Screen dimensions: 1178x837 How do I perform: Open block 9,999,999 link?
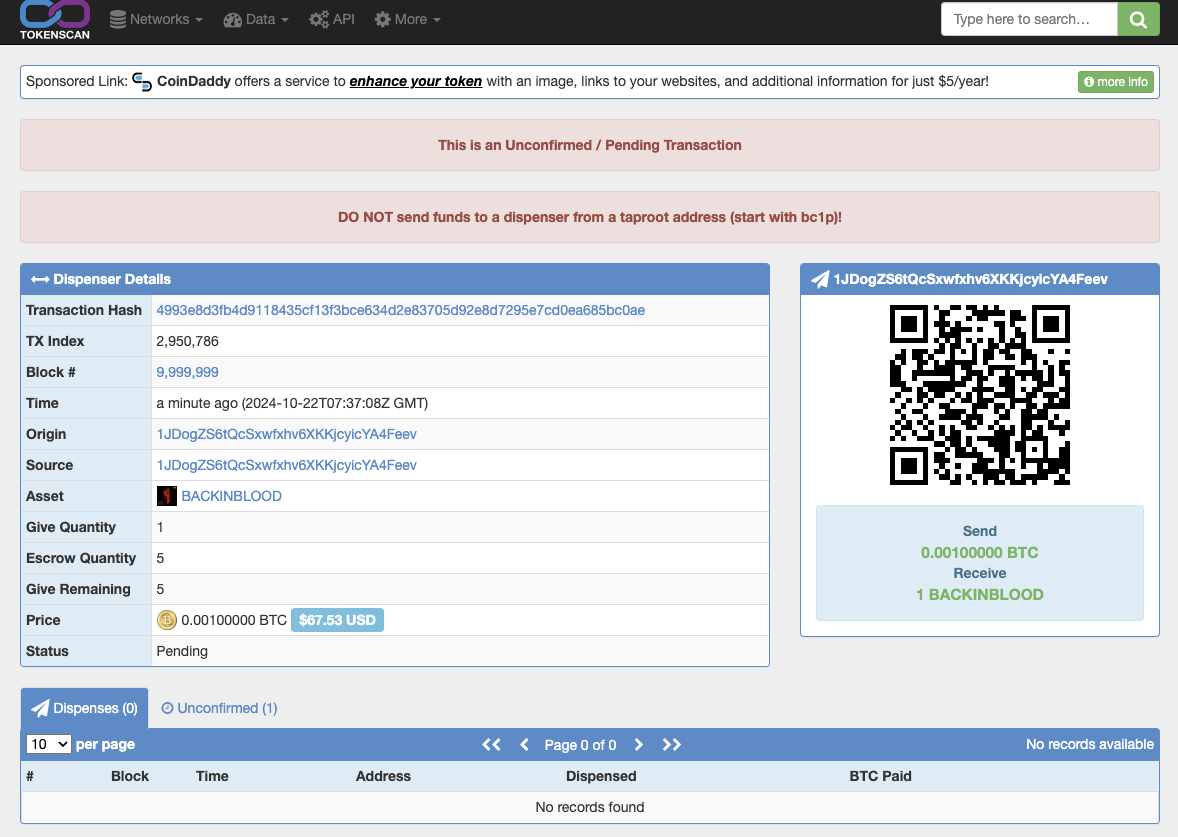click(x=187, y=372)
